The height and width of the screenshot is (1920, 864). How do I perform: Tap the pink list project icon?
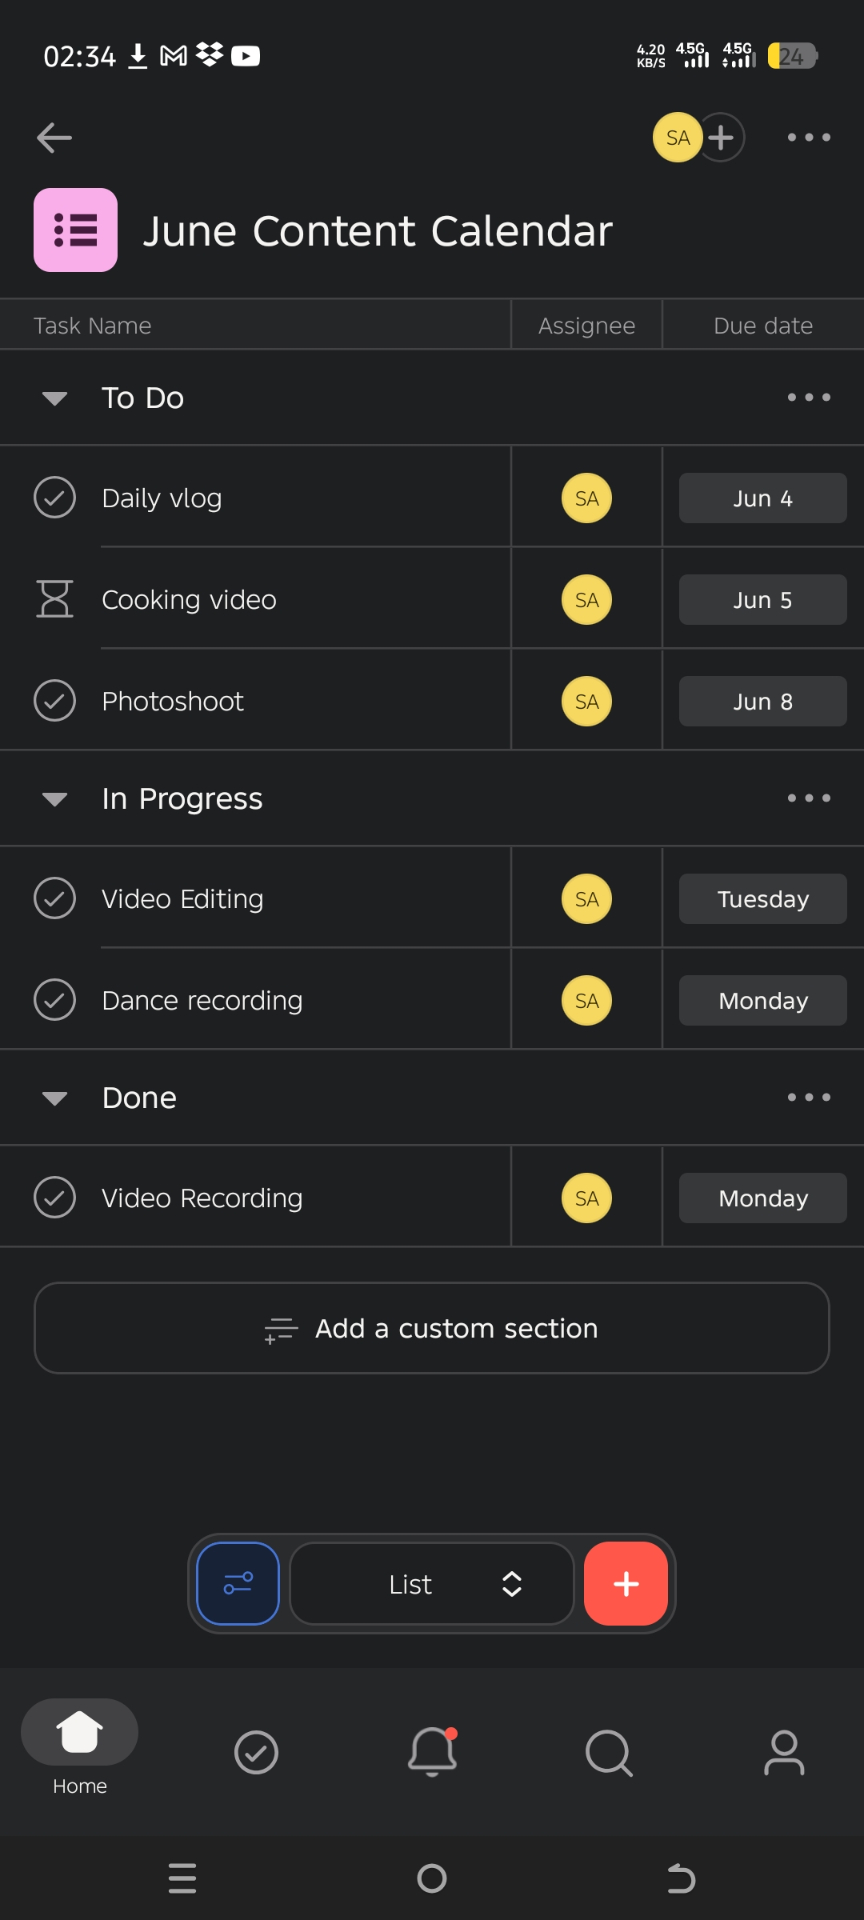click(76, 230)
